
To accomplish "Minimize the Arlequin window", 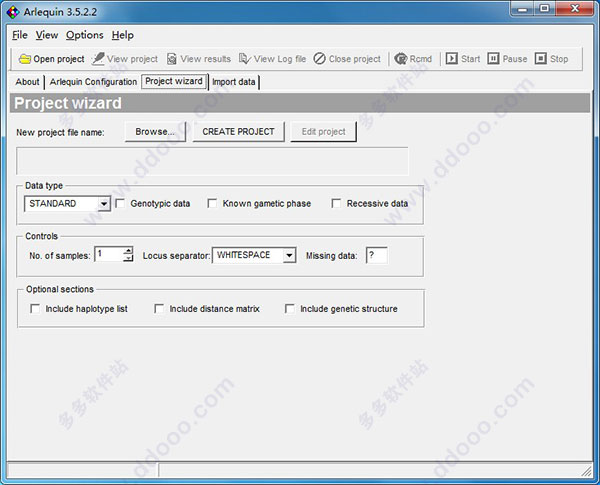I will (523, 9).
